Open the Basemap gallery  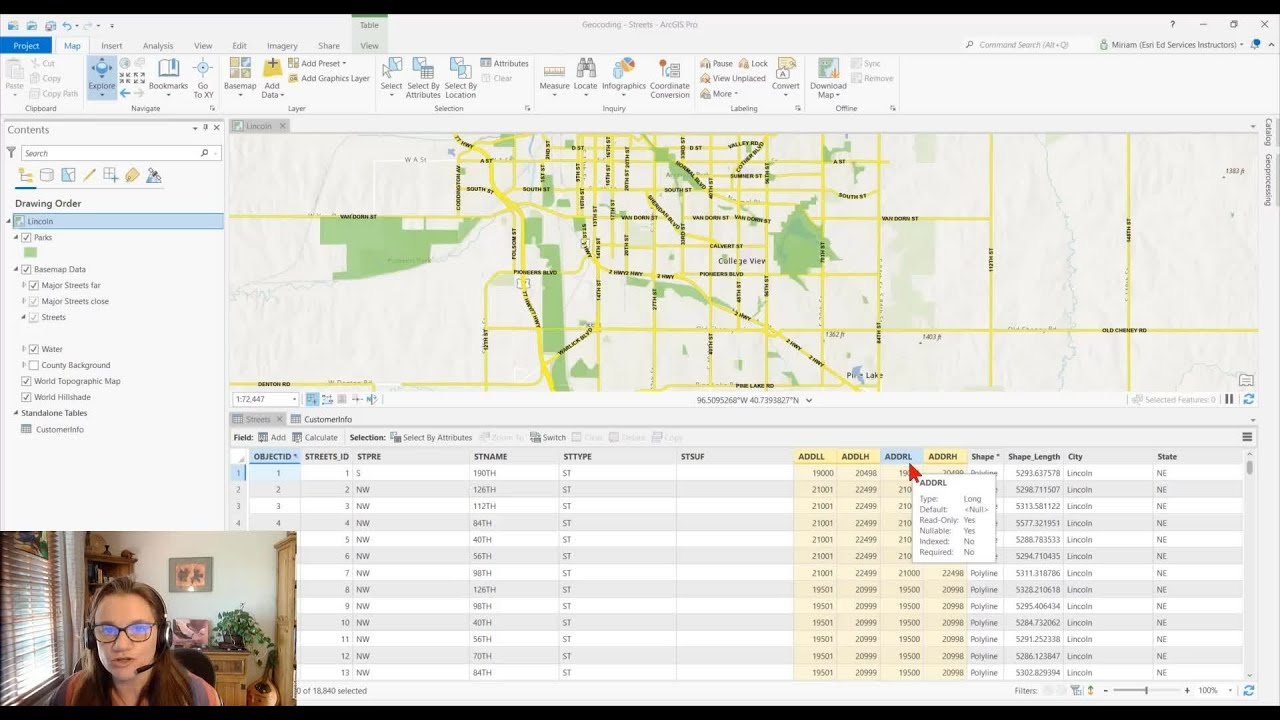tap(240, 76)
